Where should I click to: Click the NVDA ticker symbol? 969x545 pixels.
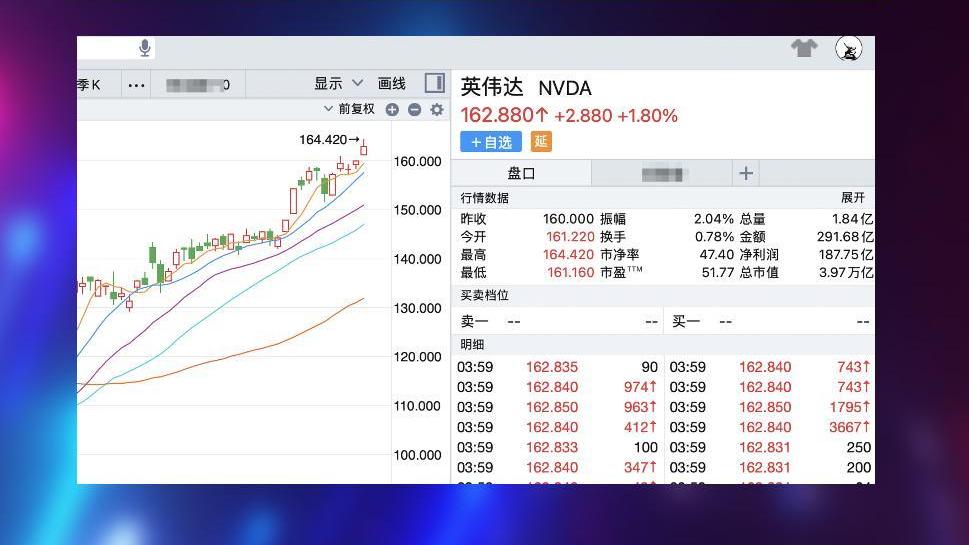click(565, 88)
